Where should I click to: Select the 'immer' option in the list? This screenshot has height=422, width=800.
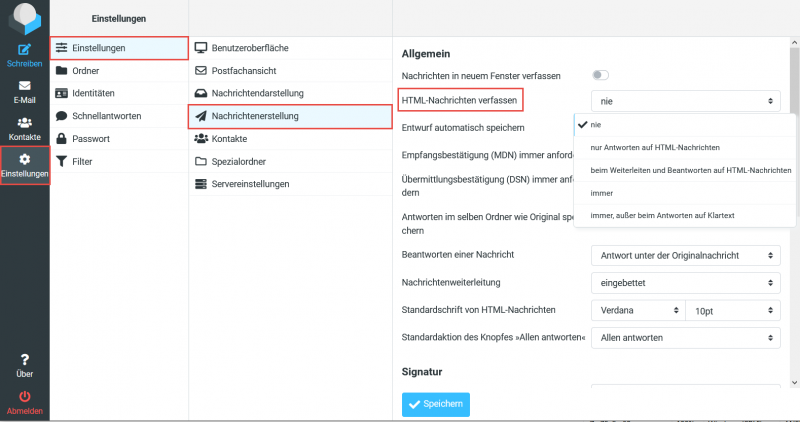click(602, 193)
